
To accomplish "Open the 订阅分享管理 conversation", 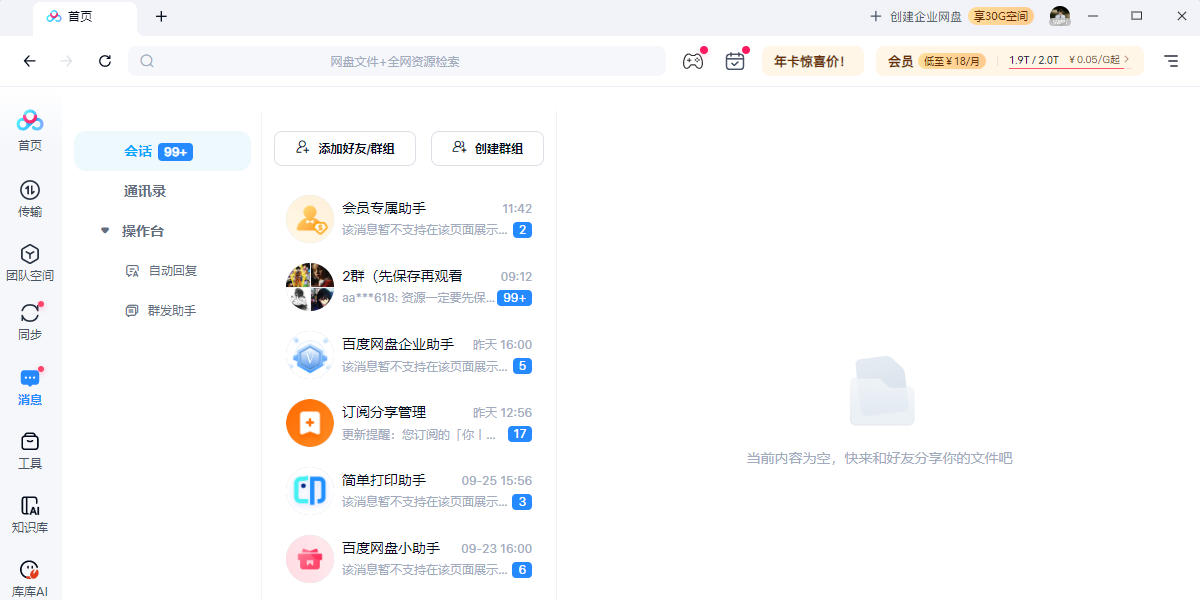I will [x=409, y=423].
